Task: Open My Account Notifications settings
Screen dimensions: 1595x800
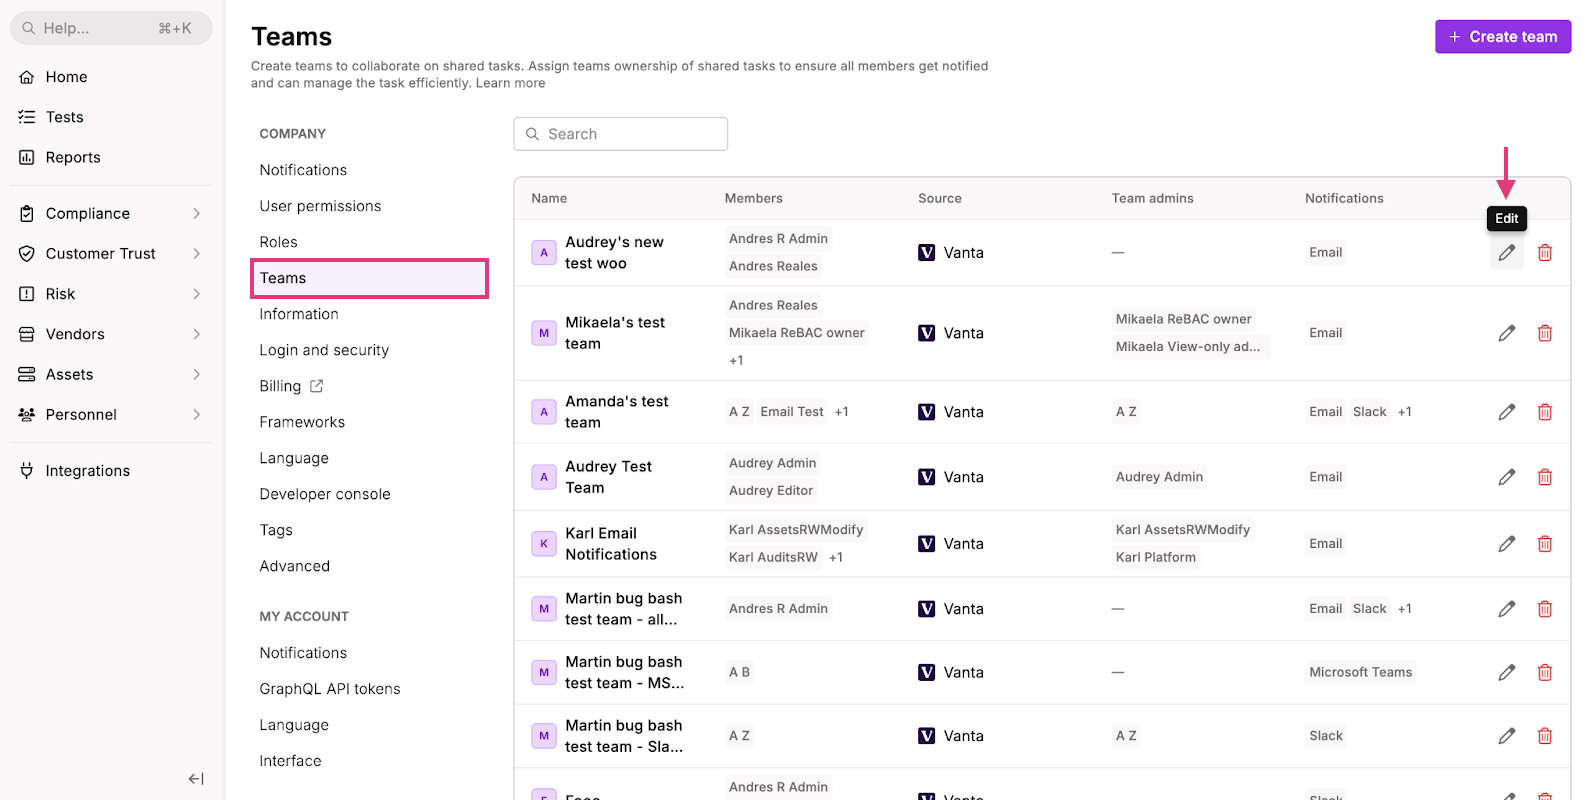Action: coord(303,653)
